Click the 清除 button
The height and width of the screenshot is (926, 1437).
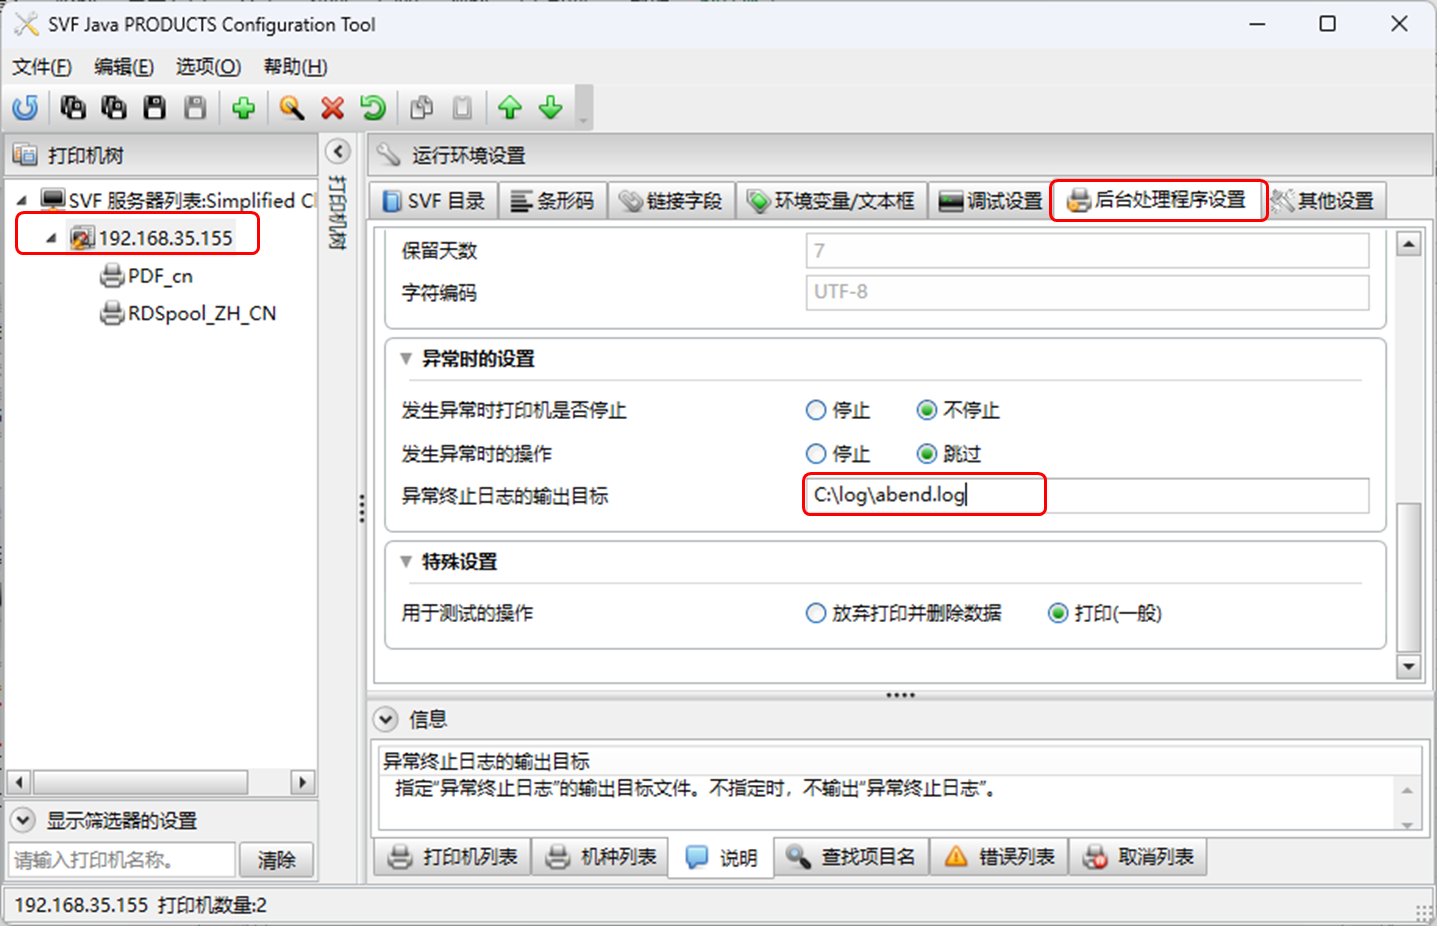click(x=276, y=860)
